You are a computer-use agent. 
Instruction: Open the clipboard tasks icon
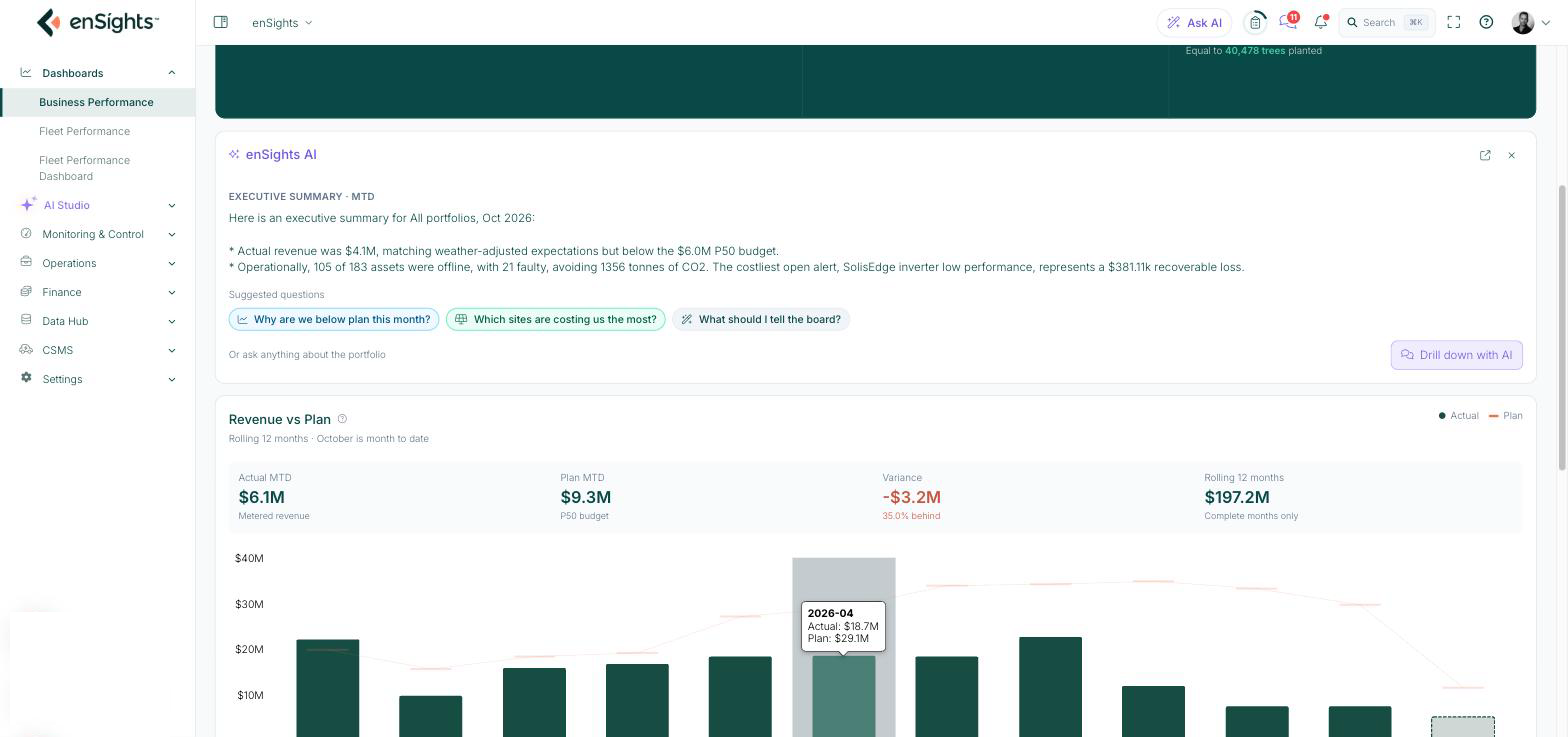(1255, 22)
